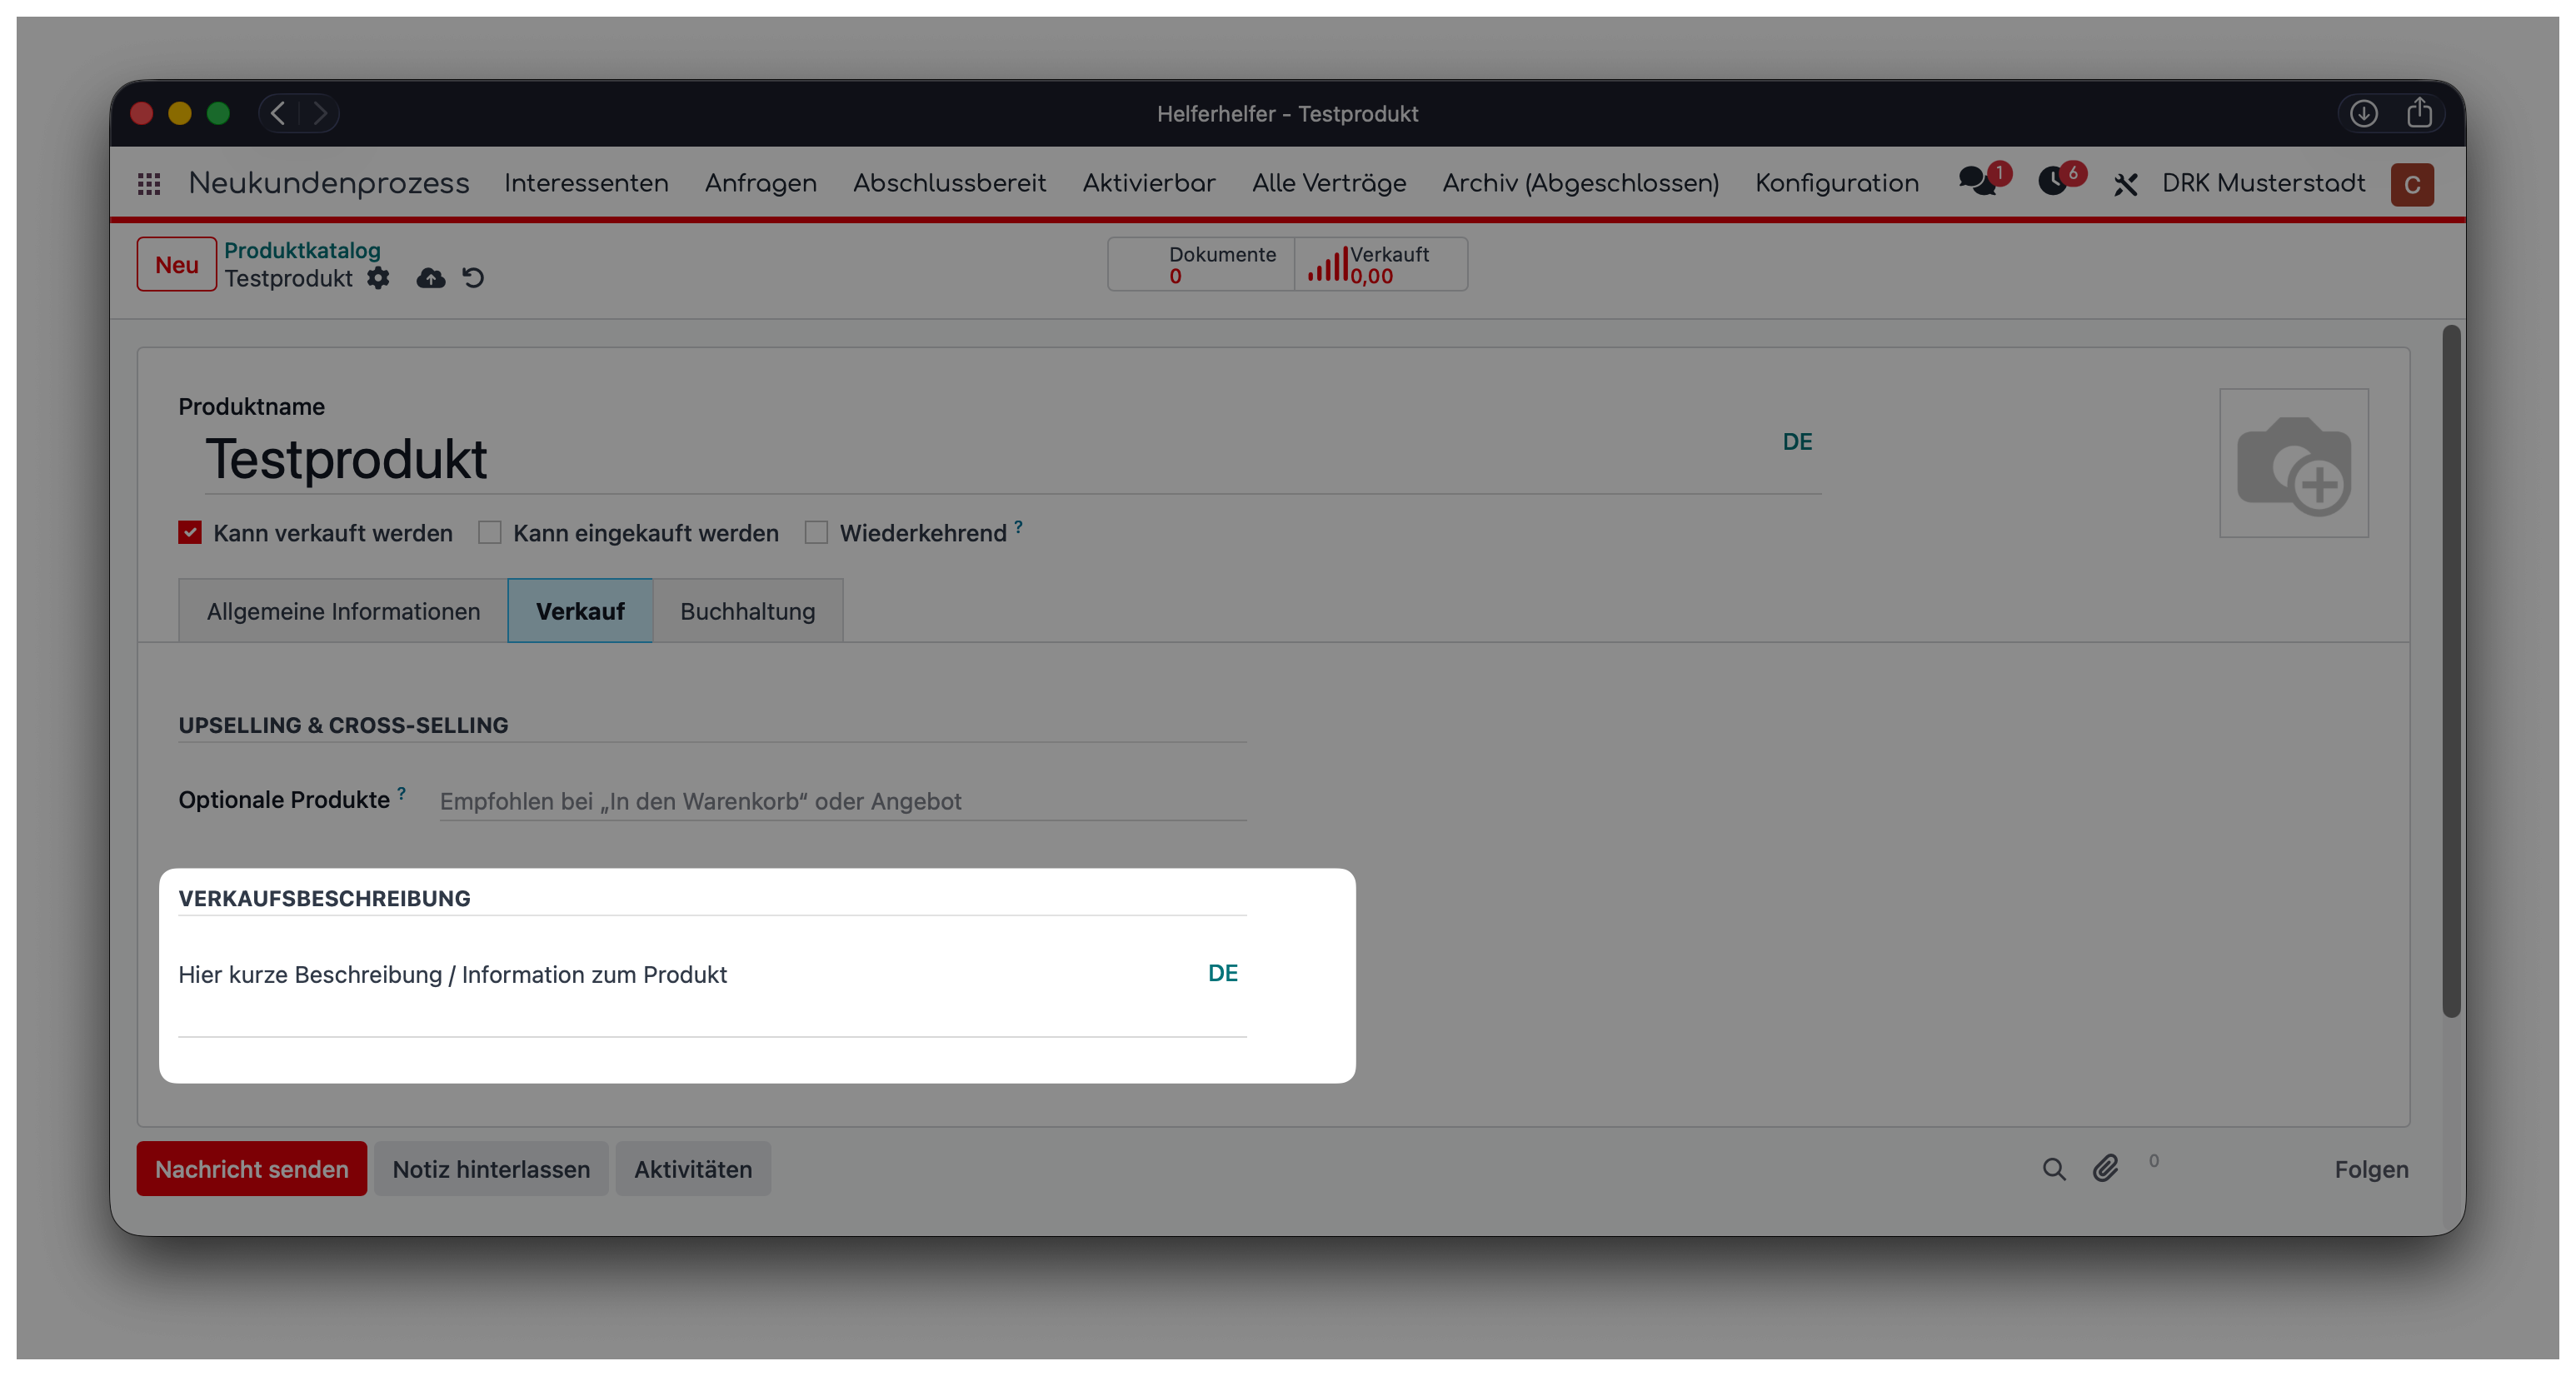Uncheck Kann verkauft werden
The height and width of the screenshot is (1376, 2576).
(x=190, y=533)
